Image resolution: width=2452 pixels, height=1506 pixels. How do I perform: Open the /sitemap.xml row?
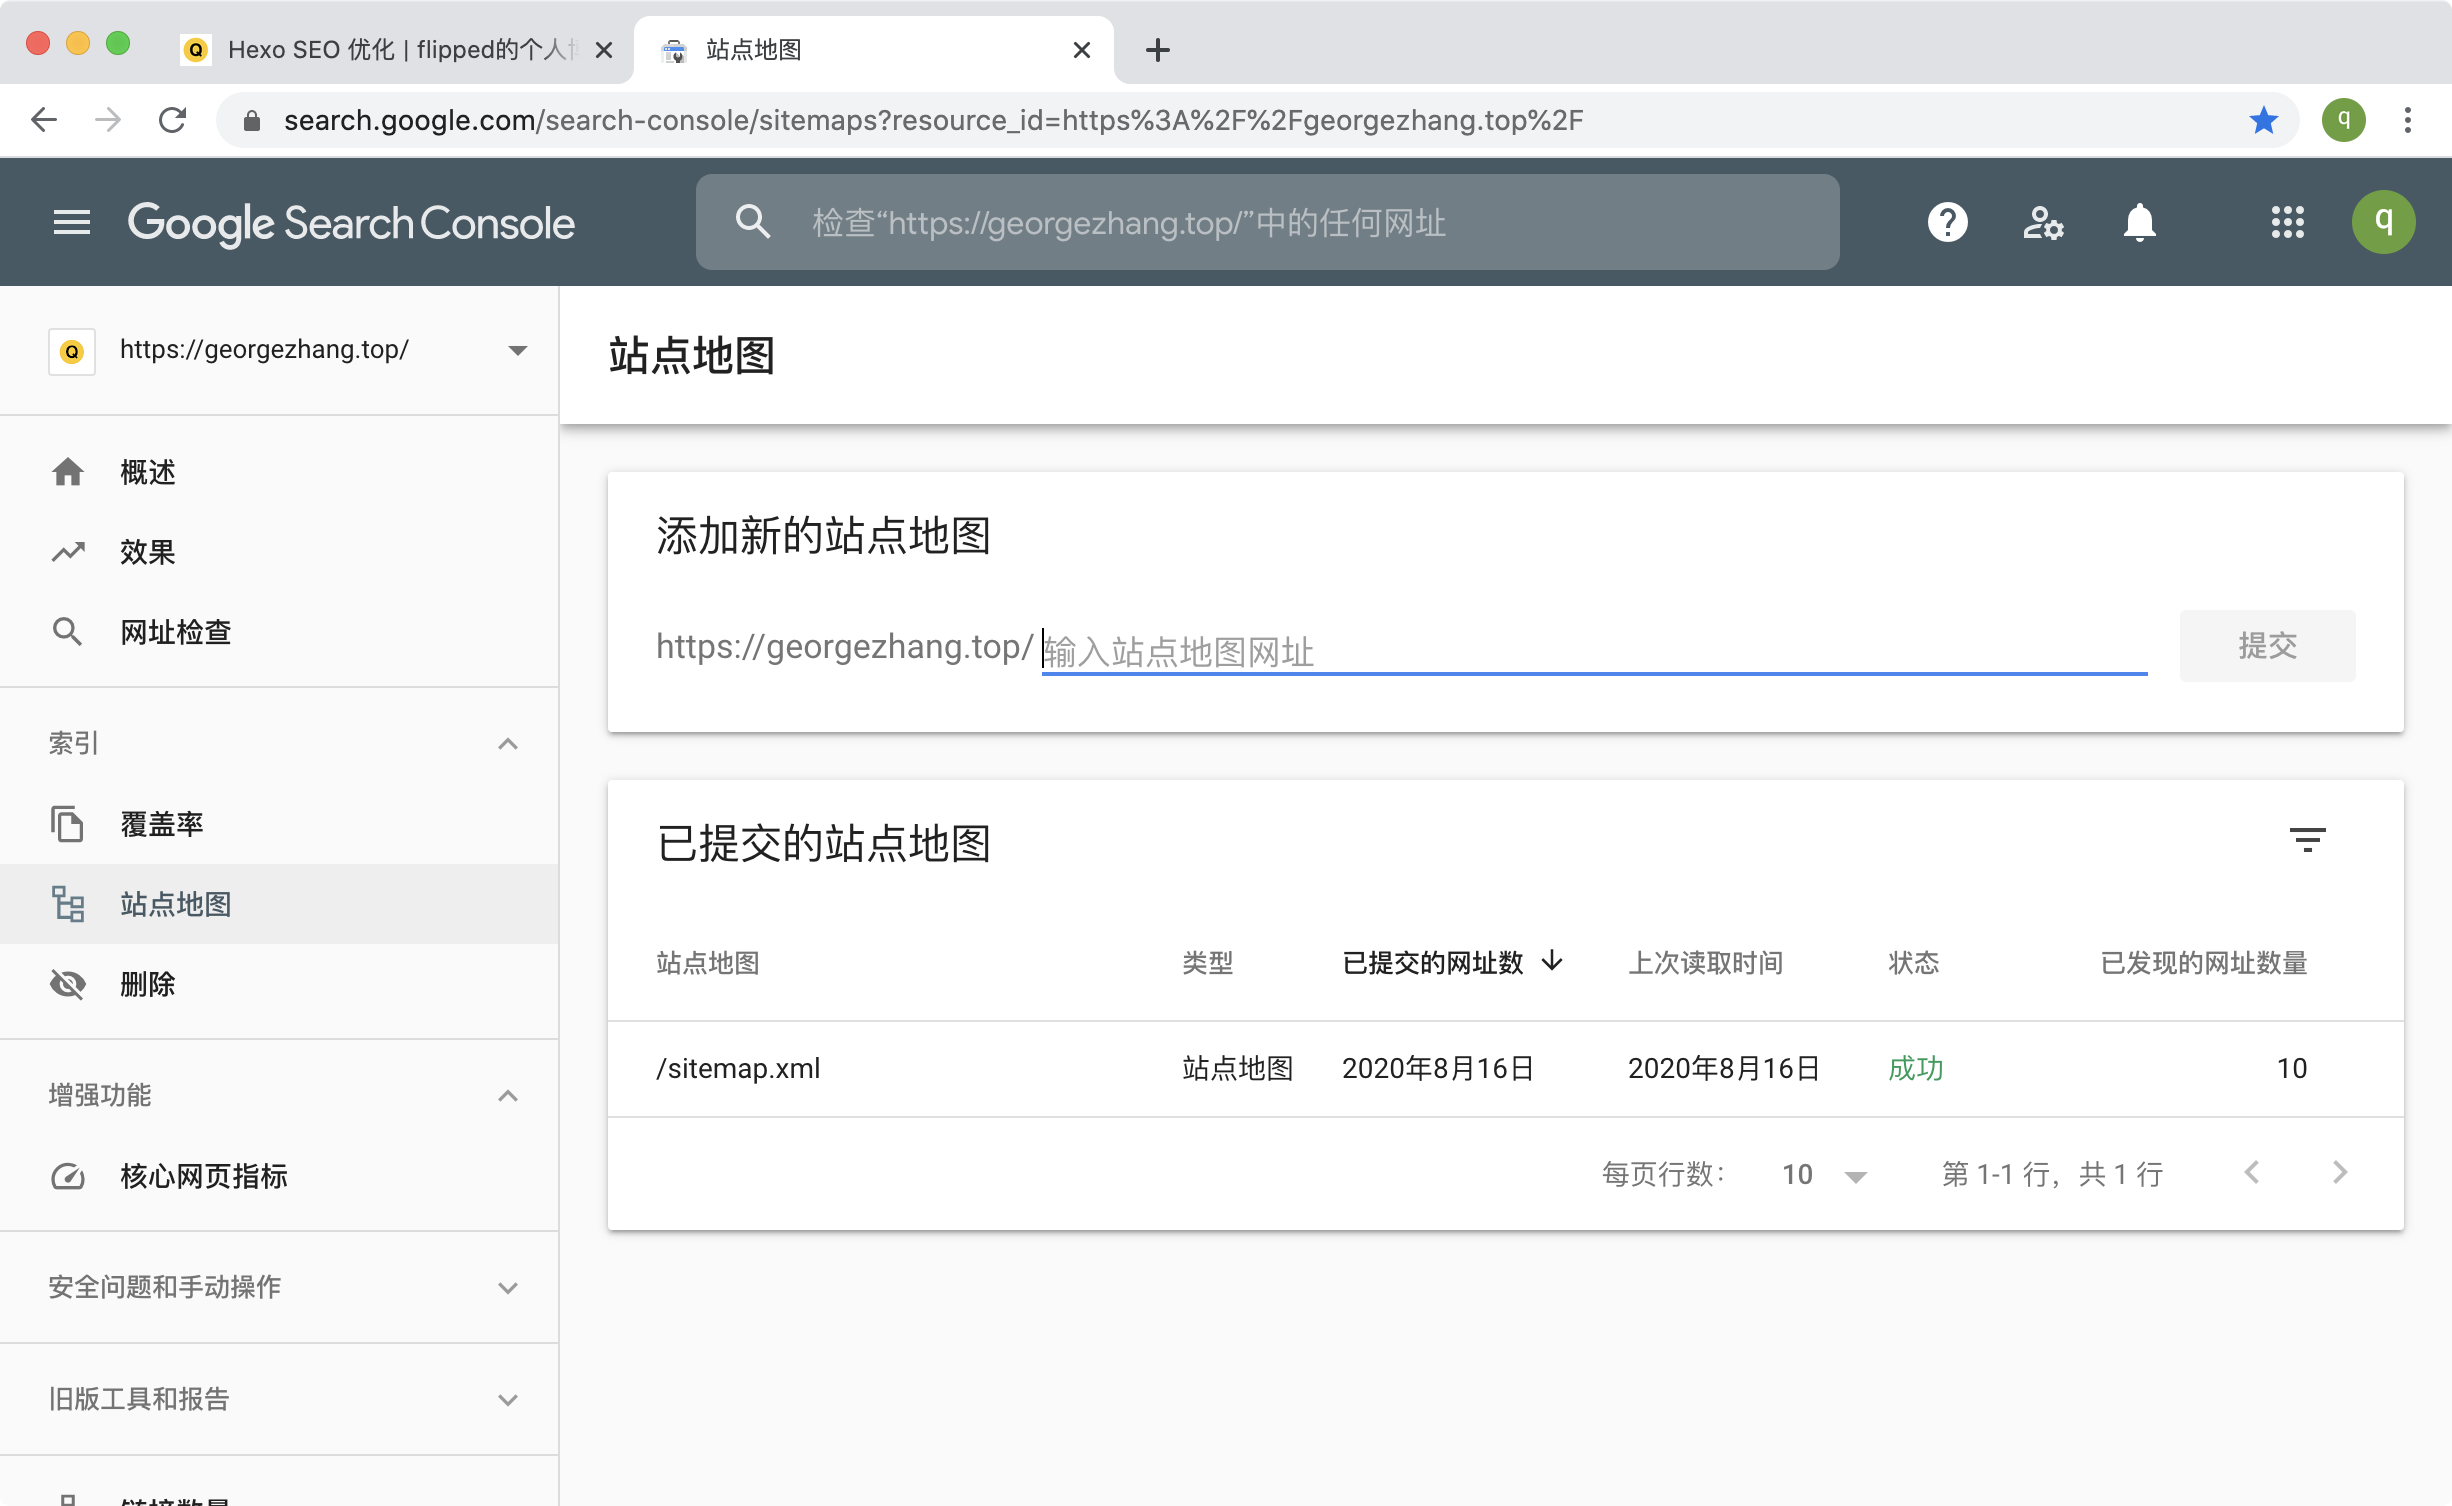coord(738,1069)
